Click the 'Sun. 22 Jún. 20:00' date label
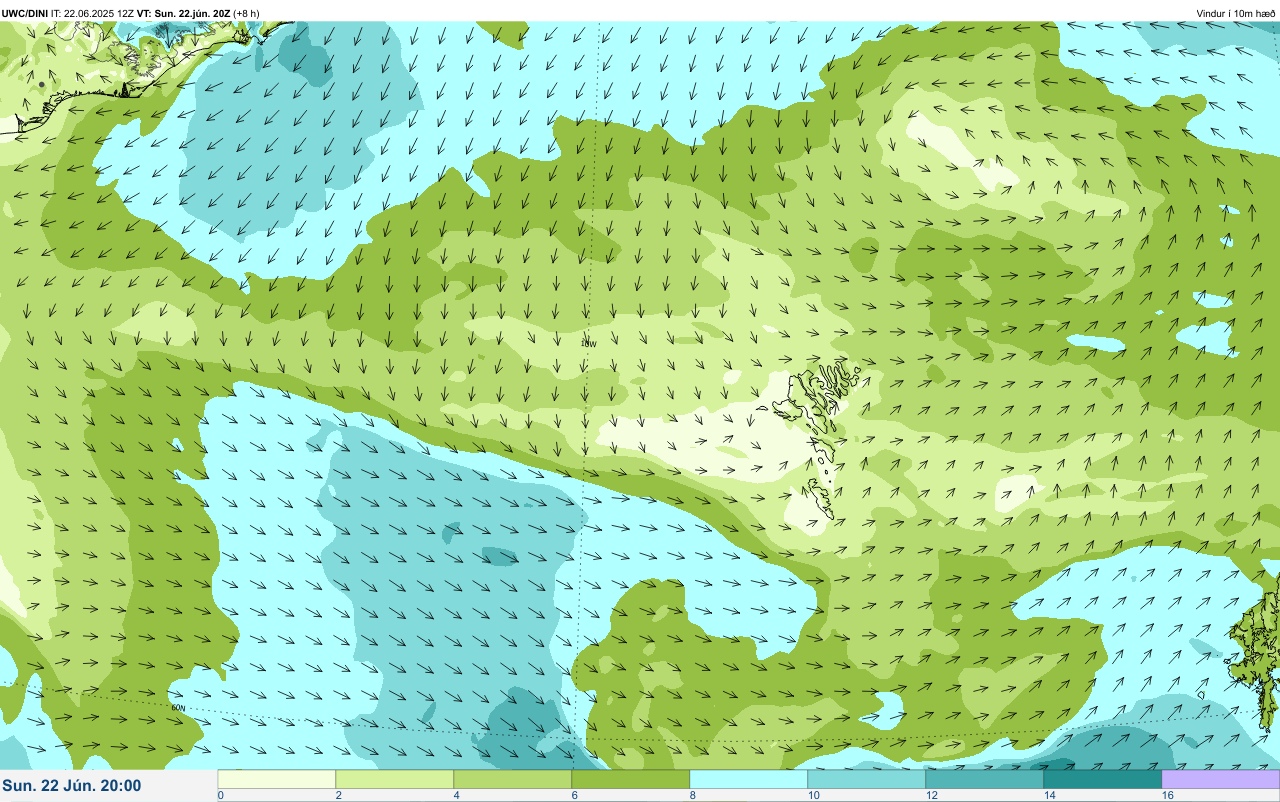The image size is (1280, 802). tap(72, 786)
